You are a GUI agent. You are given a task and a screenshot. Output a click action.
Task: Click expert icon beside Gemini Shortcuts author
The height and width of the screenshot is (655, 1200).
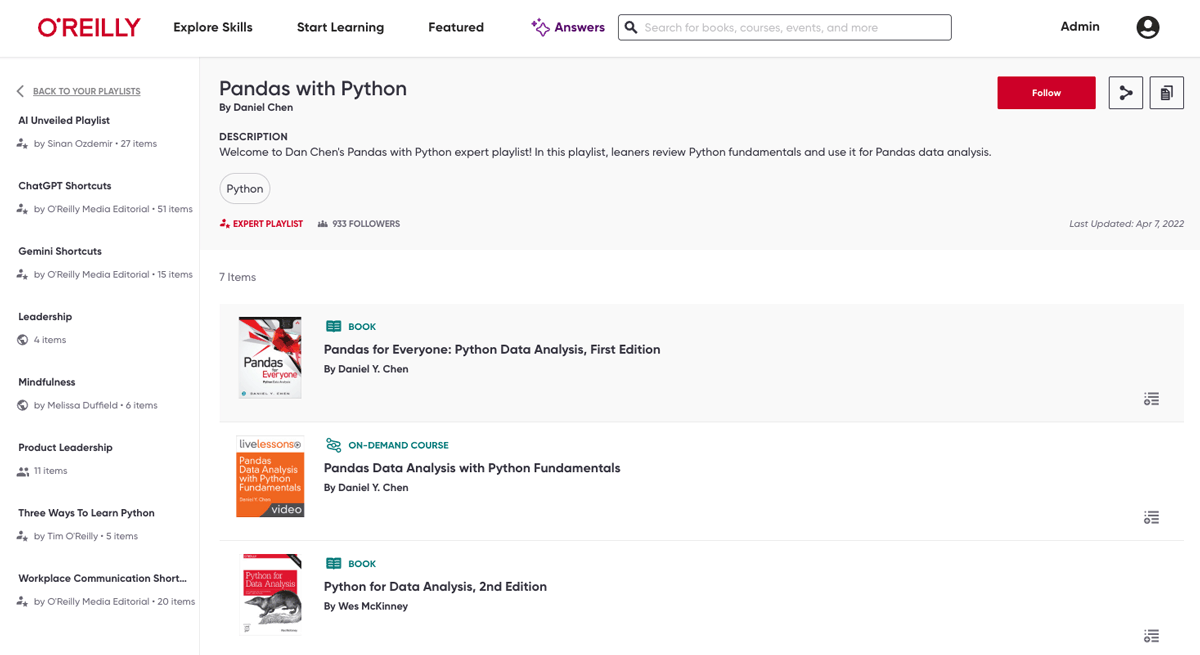(22, 275)
